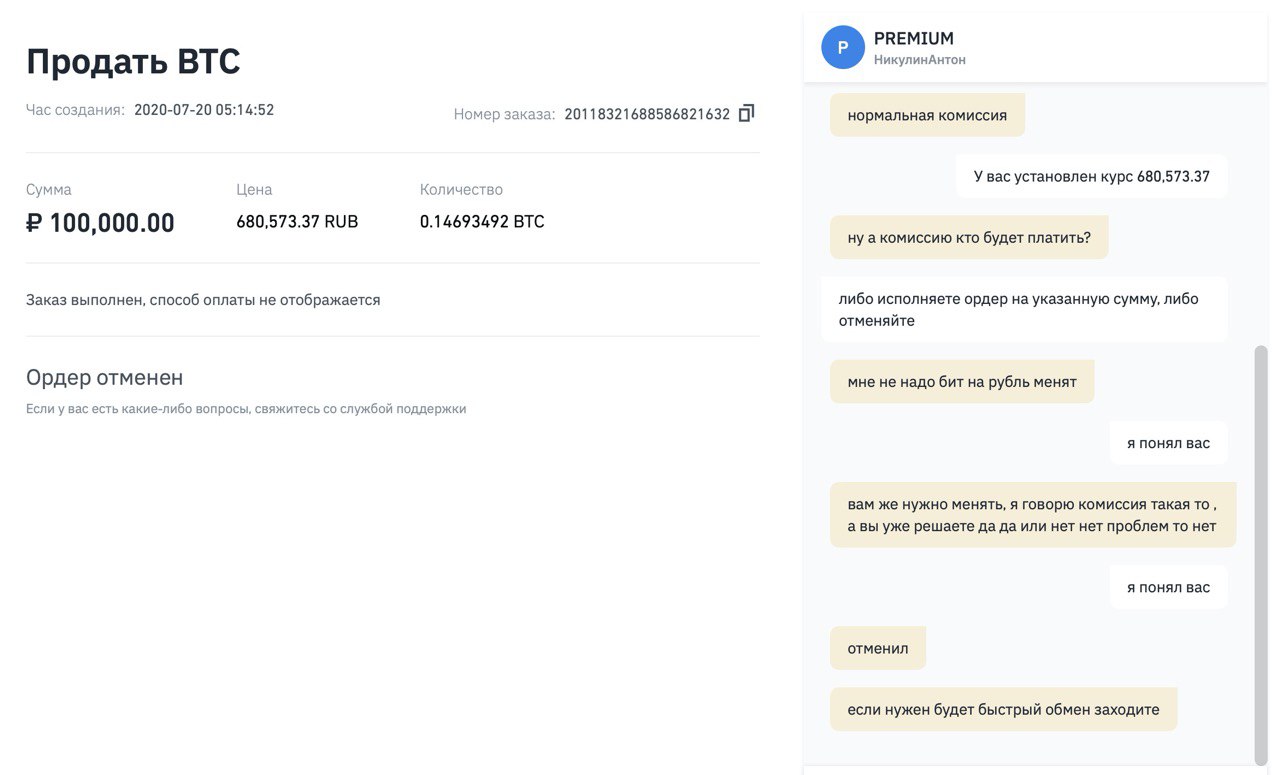This screenshot has width=1280, height=775.
Task: Click the 'нормальная комиссия' chat message
Action: click(x=927, y=115)
